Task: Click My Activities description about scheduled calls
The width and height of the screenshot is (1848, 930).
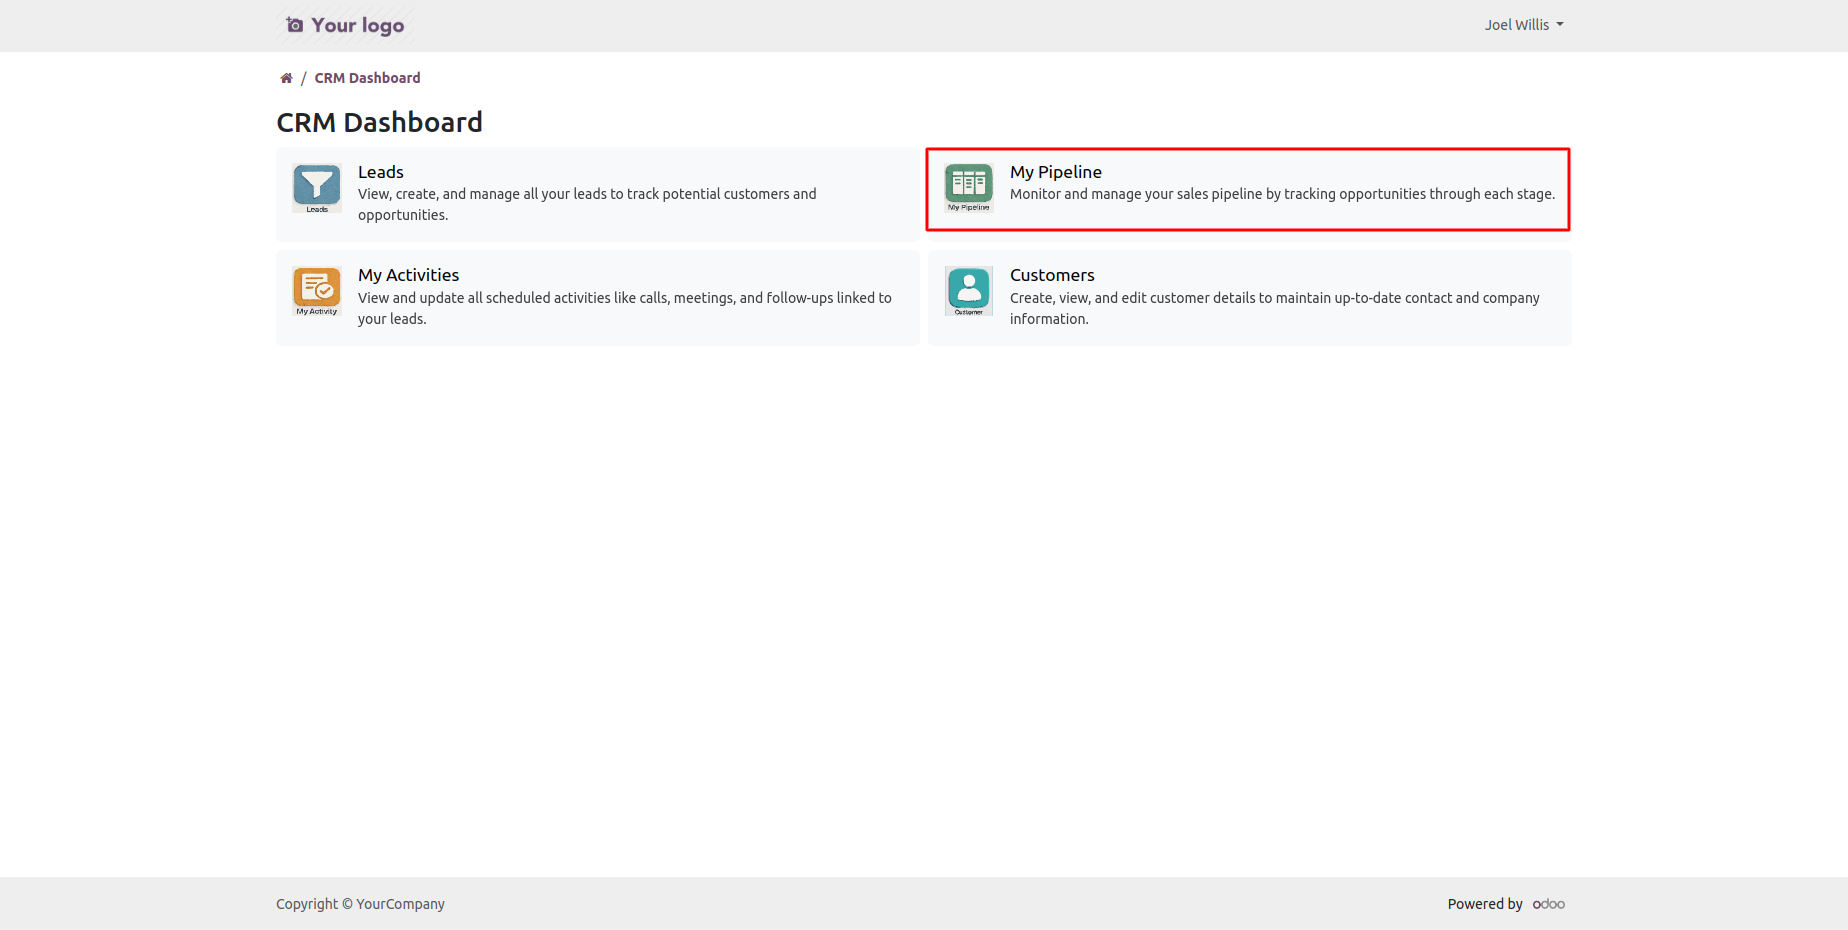Action: (x=625, y=308)
